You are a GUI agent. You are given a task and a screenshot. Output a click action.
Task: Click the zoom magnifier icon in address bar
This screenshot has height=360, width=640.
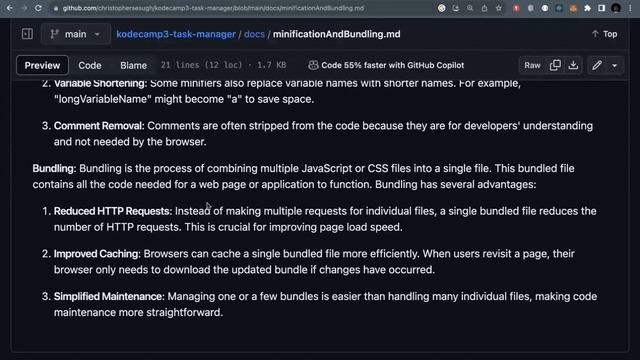pos(470,8)
